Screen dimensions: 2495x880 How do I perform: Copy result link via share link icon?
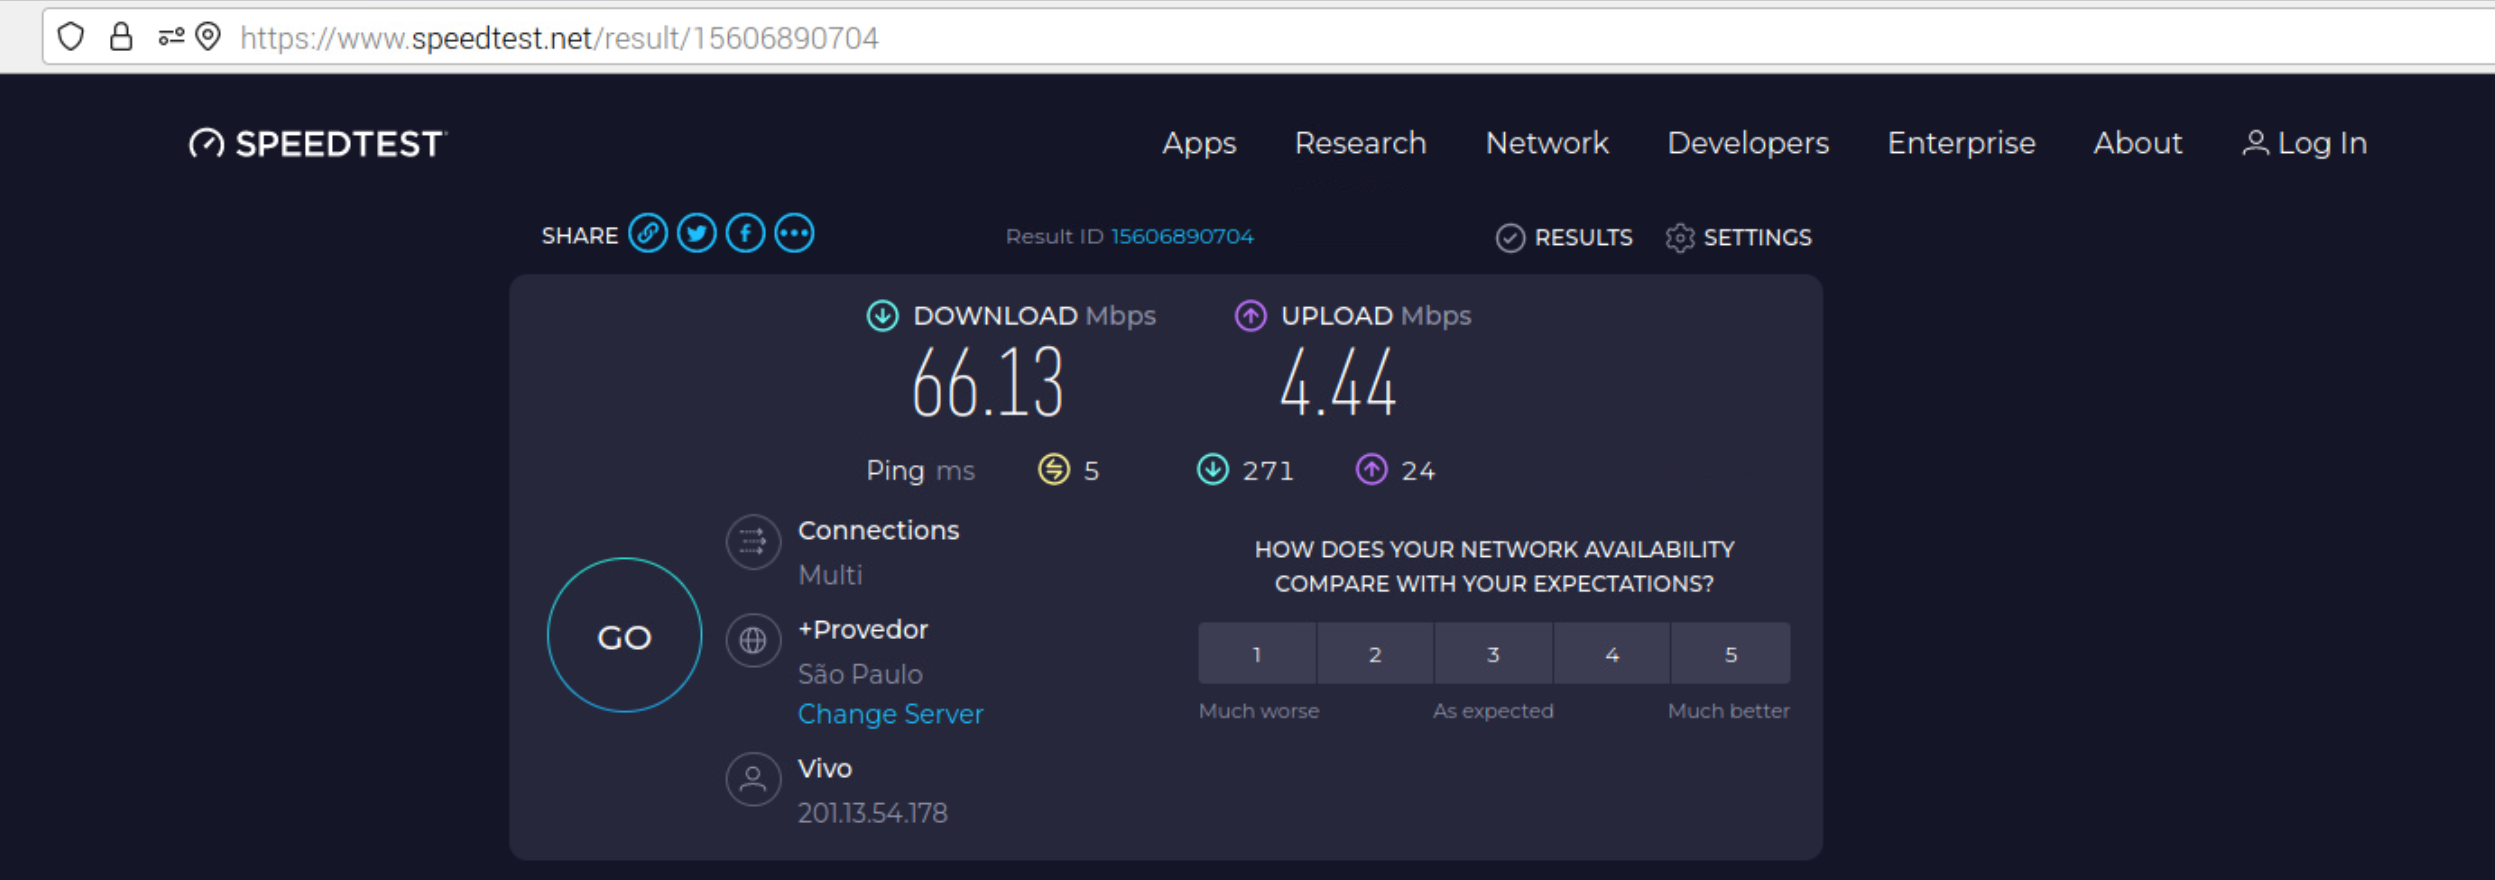648,234
